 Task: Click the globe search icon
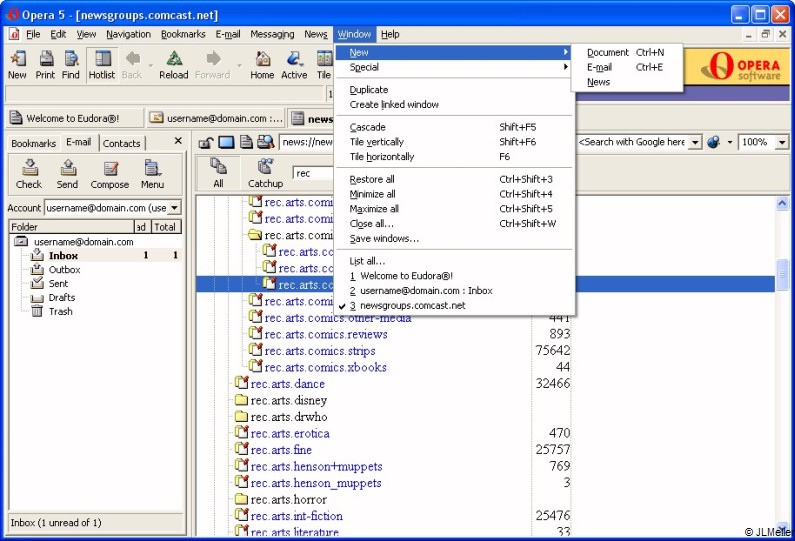[x=713, y=142]
